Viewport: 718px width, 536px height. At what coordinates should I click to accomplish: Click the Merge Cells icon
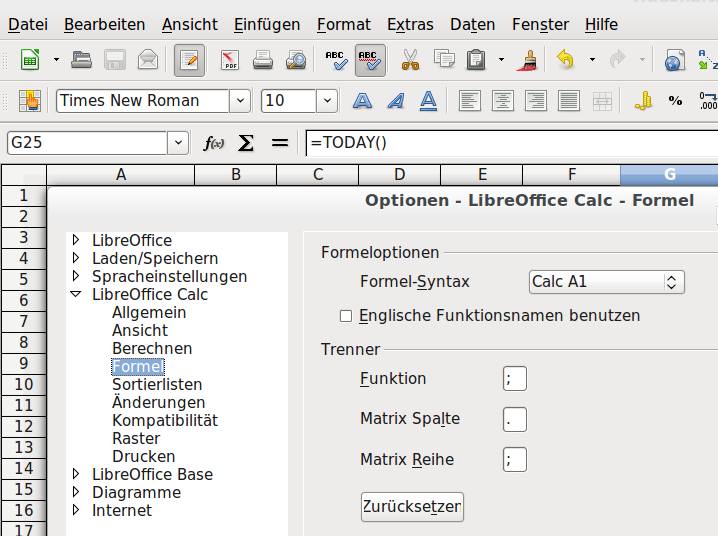click(x=602, y=100)
